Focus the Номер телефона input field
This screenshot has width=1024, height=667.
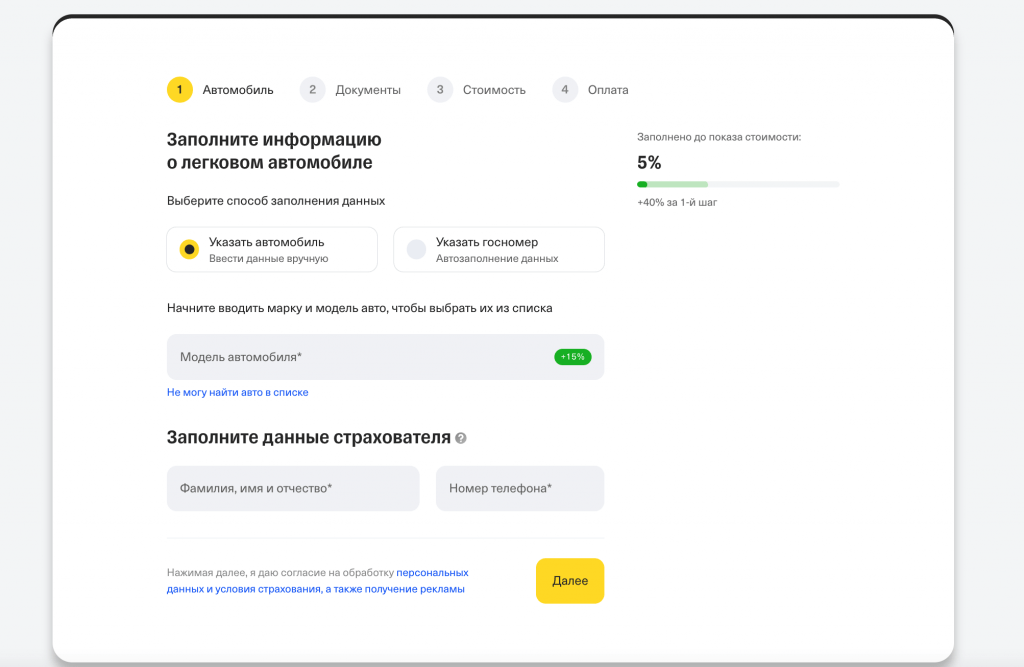coord(520,489)
